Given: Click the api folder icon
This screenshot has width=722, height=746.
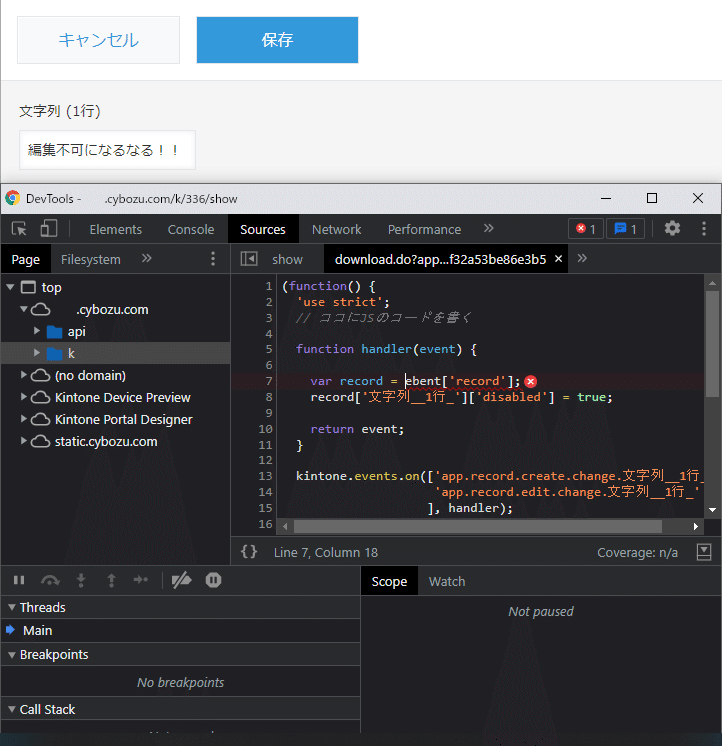Looking at the screenshot, I should 55,331.
